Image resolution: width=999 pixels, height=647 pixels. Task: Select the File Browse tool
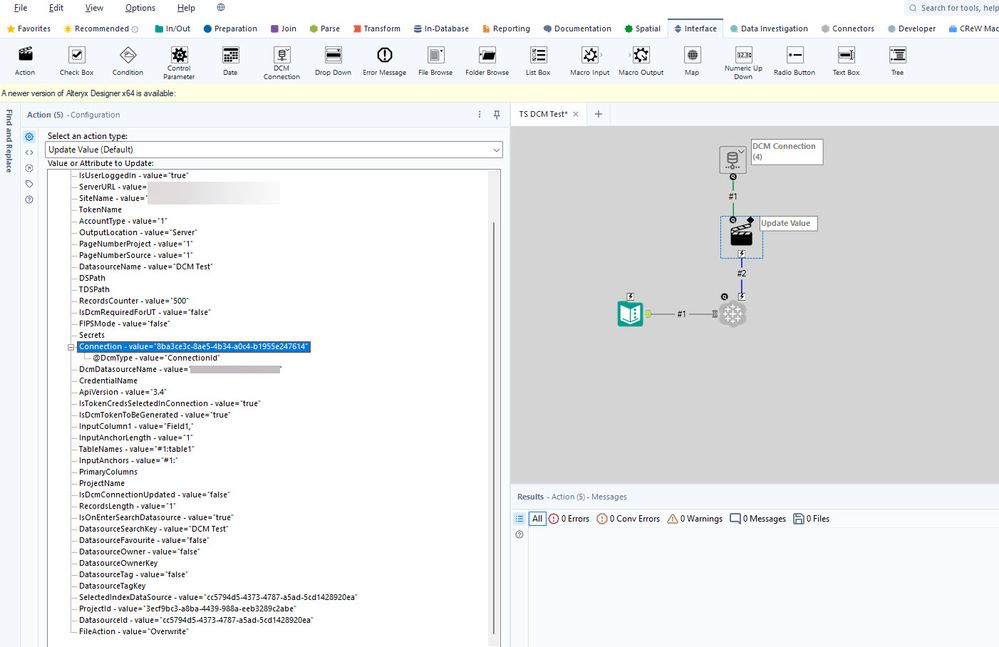(x=436, y=60)
